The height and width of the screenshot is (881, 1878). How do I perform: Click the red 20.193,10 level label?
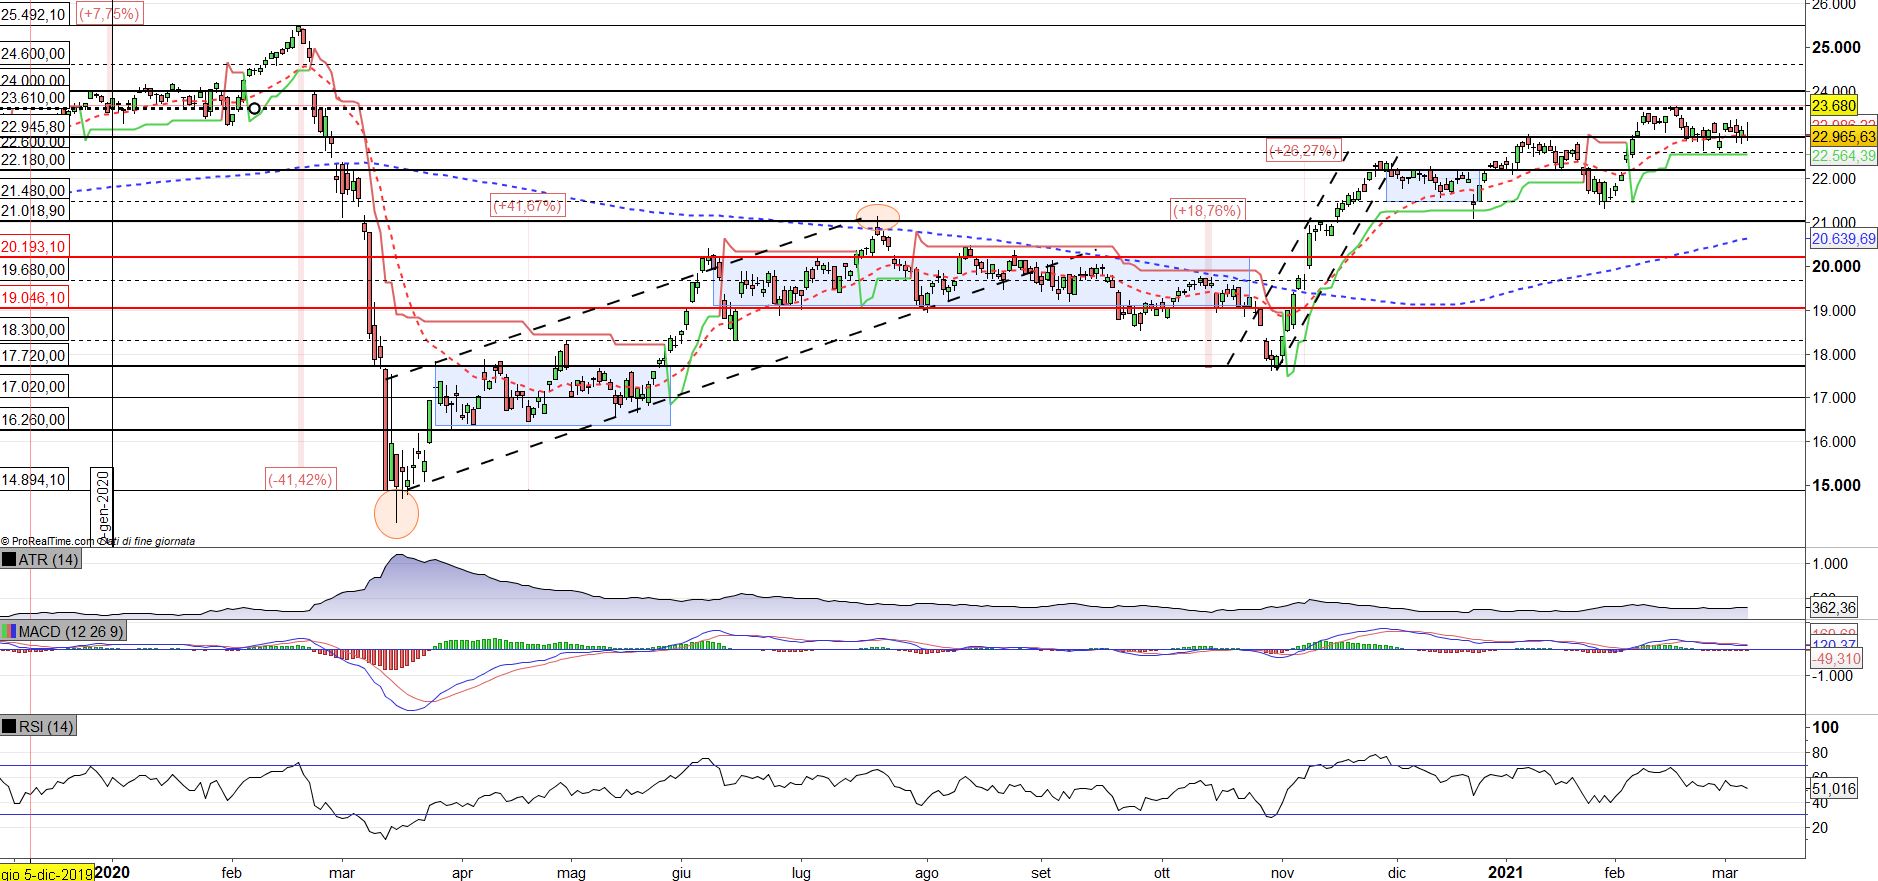click(x=34, y=247)
